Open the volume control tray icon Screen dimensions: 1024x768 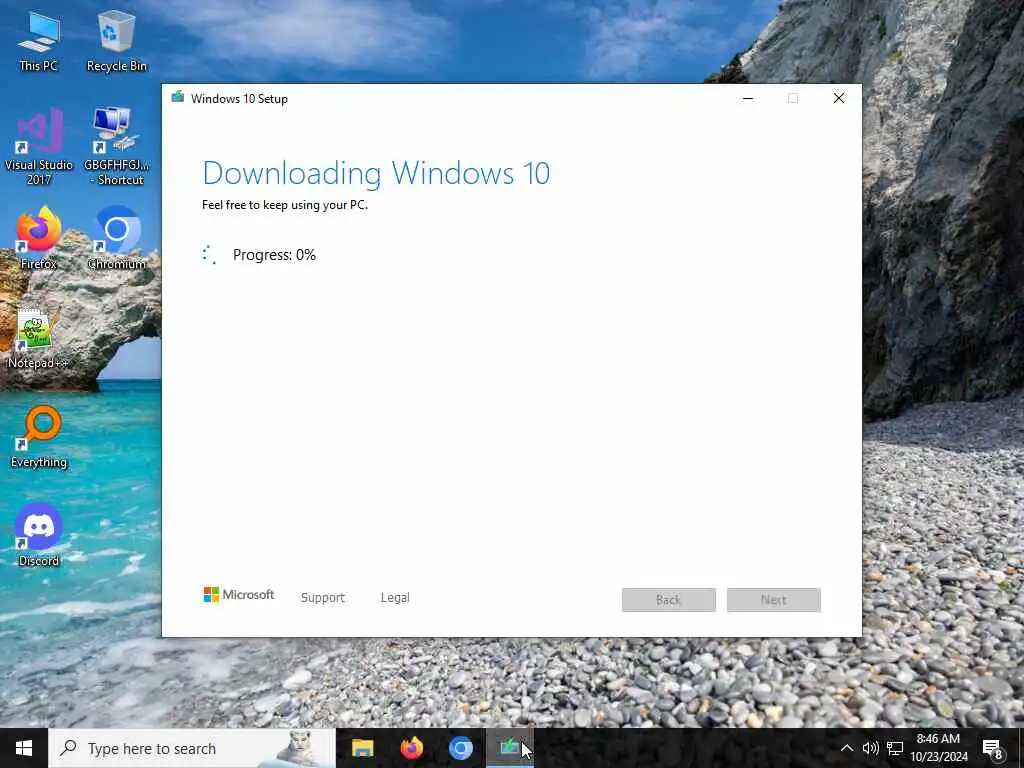click(x=871, y=748)
